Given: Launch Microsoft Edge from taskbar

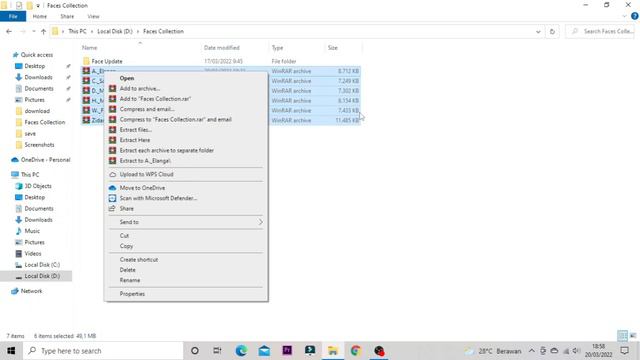Looking at the screenshot, I should pos(241,351).
